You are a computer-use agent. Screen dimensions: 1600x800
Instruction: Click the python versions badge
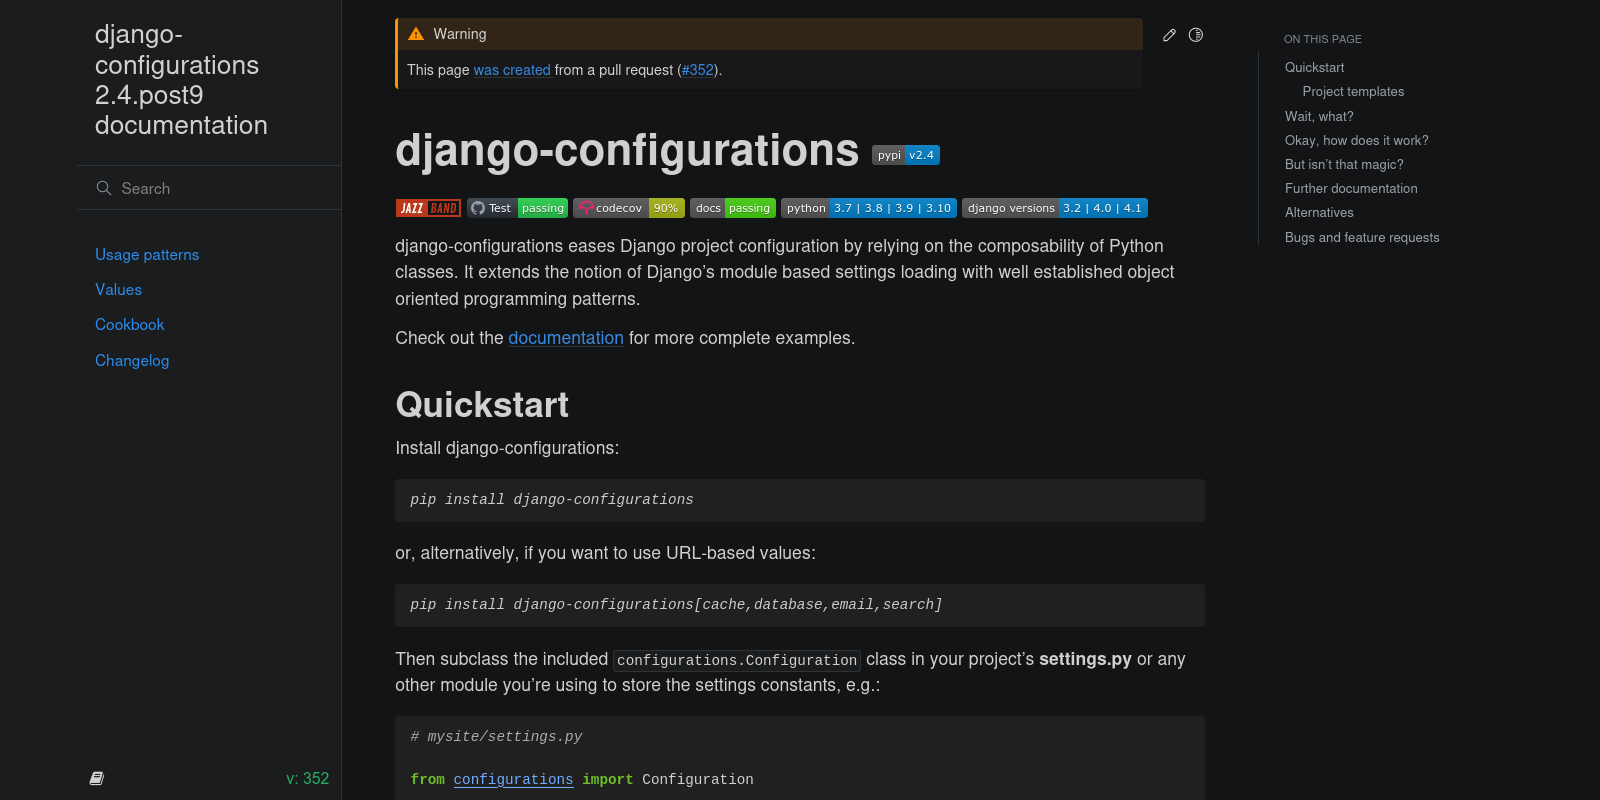[x=869, y=208]
